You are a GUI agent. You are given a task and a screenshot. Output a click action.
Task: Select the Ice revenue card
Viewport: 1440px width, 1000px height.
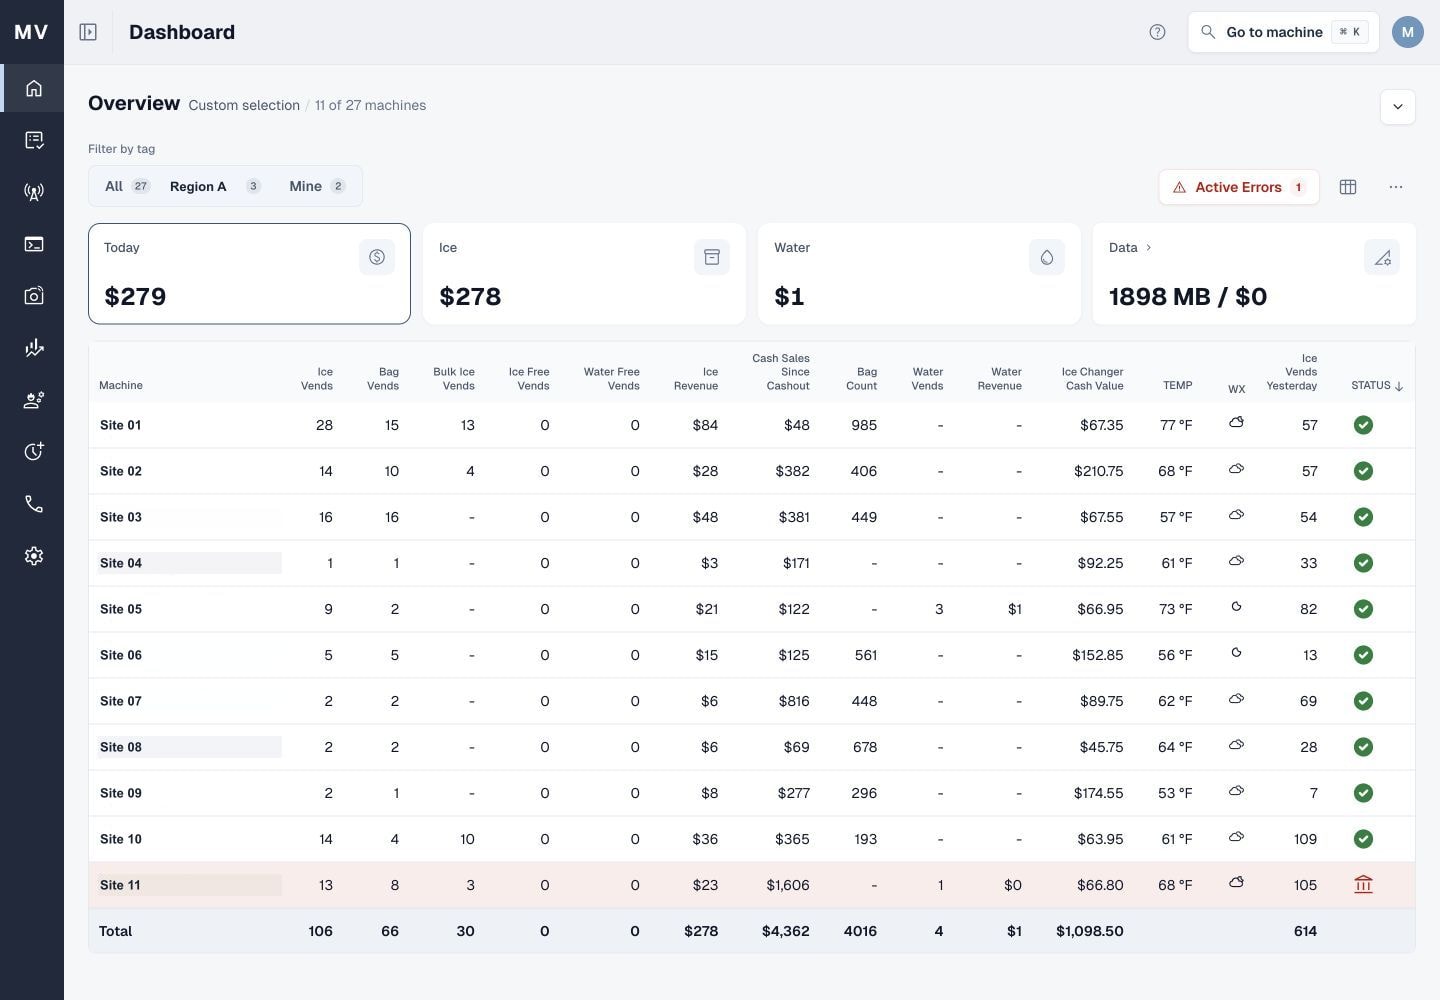click(x=584, y=274)
